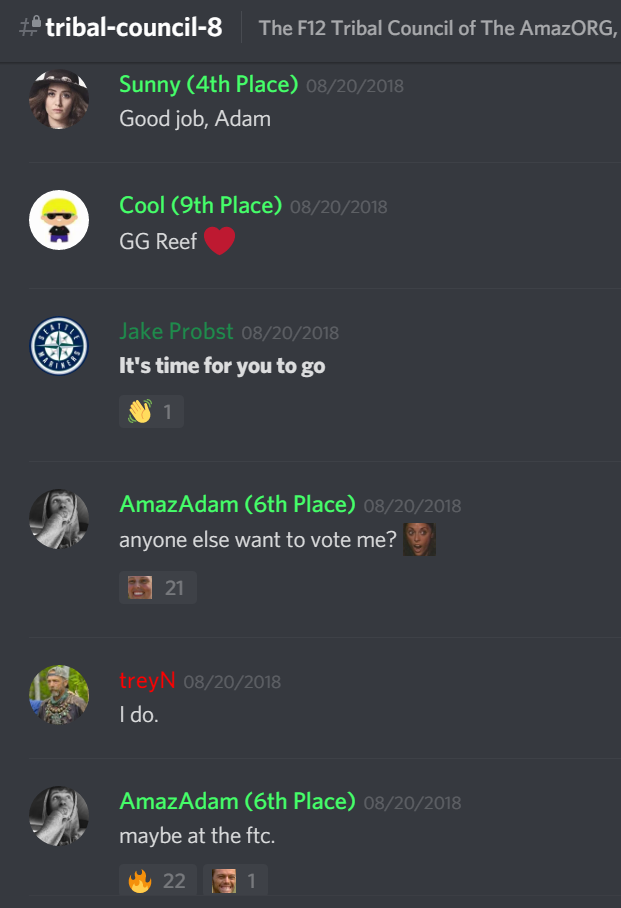This screenshot has width=621, height=908.
Task: Expand the F12 Tribal Council channel topic
Action: (x=439, y=28)
